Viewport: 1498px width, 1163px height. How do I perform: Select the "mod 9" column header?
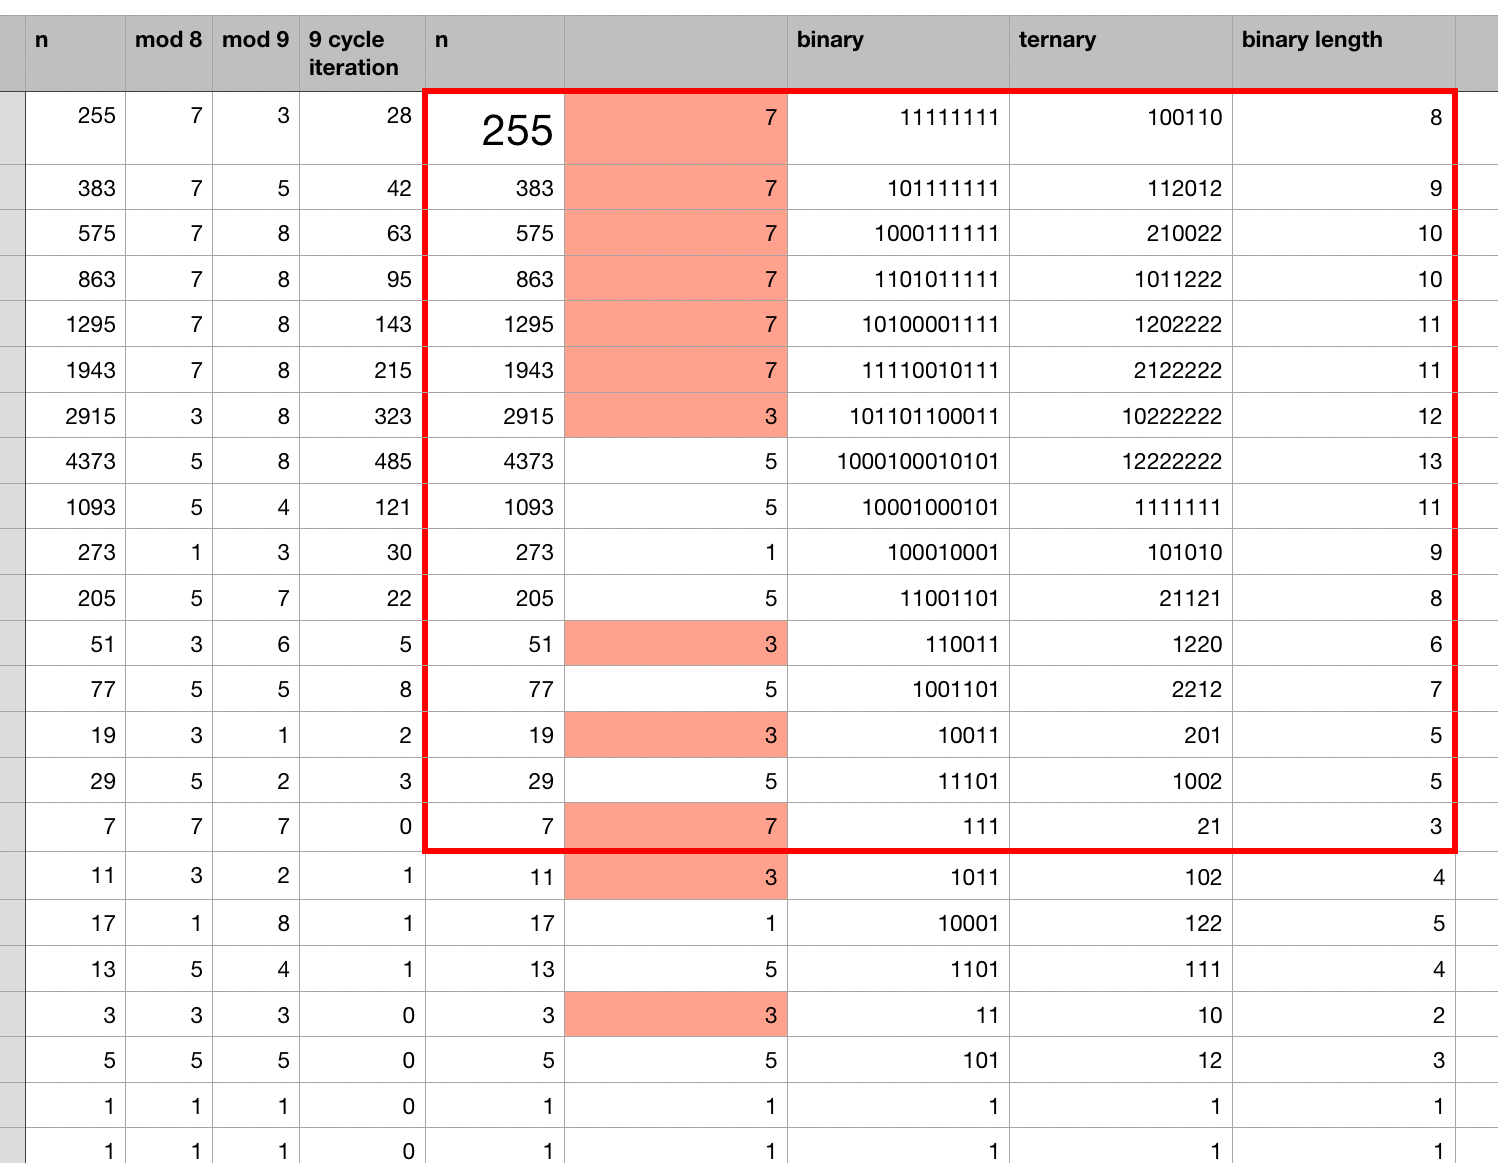(x=255, y=52)
